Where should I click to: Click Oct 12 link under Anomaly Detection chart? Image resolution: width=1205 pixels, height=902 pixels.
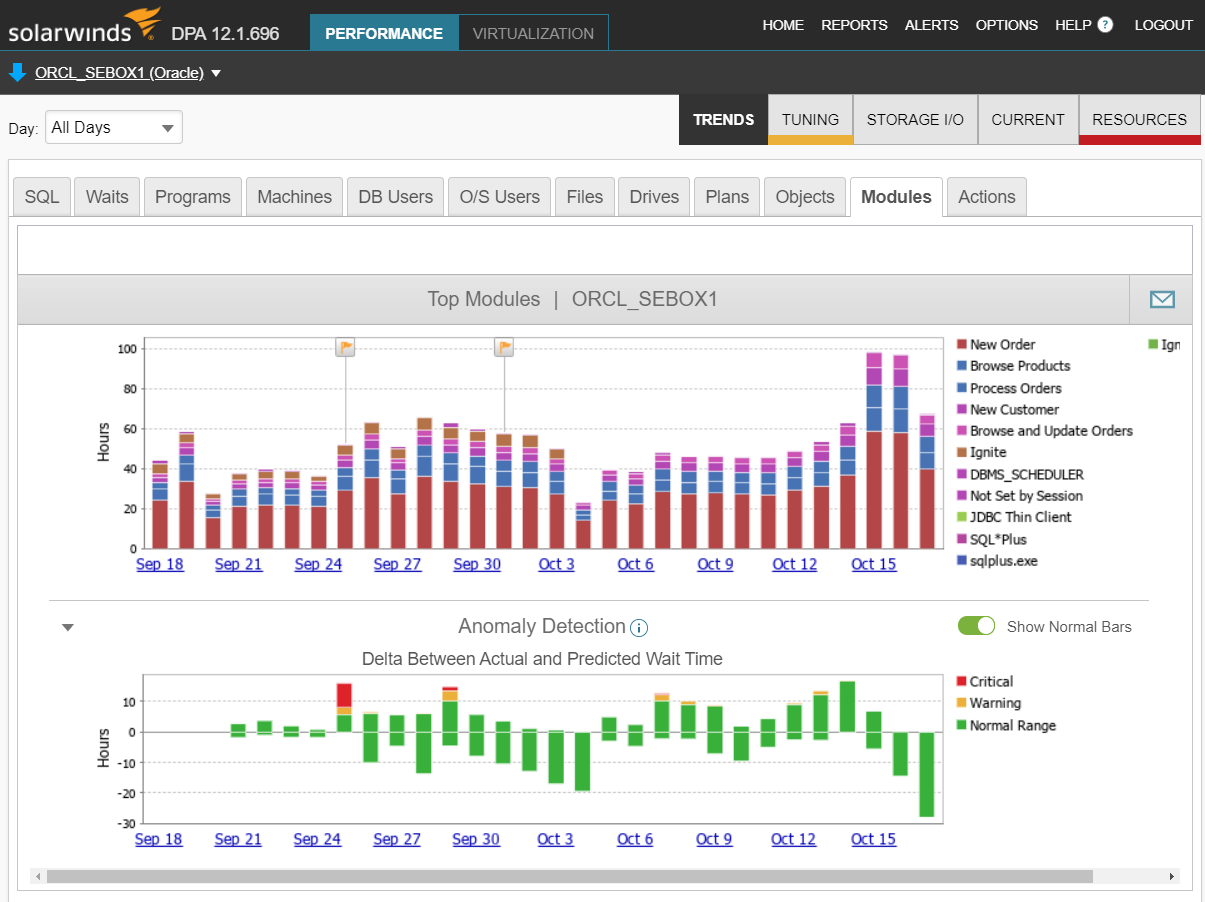(x=793, y=839)
